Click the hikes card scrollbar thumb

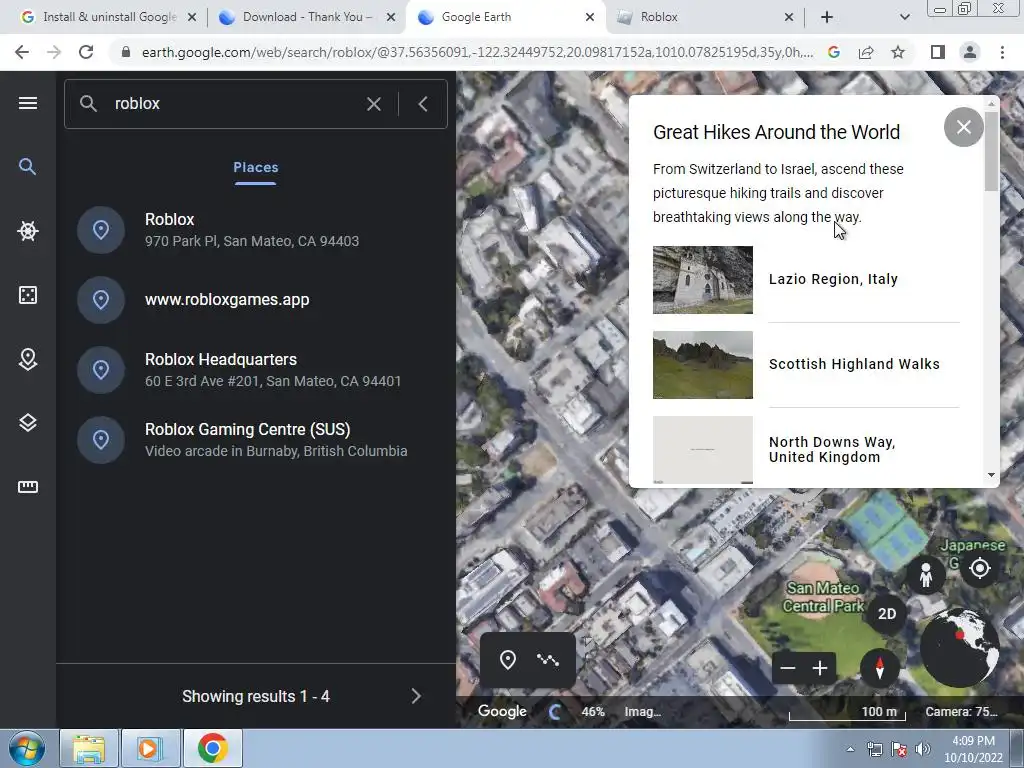(x=991, y=152)
